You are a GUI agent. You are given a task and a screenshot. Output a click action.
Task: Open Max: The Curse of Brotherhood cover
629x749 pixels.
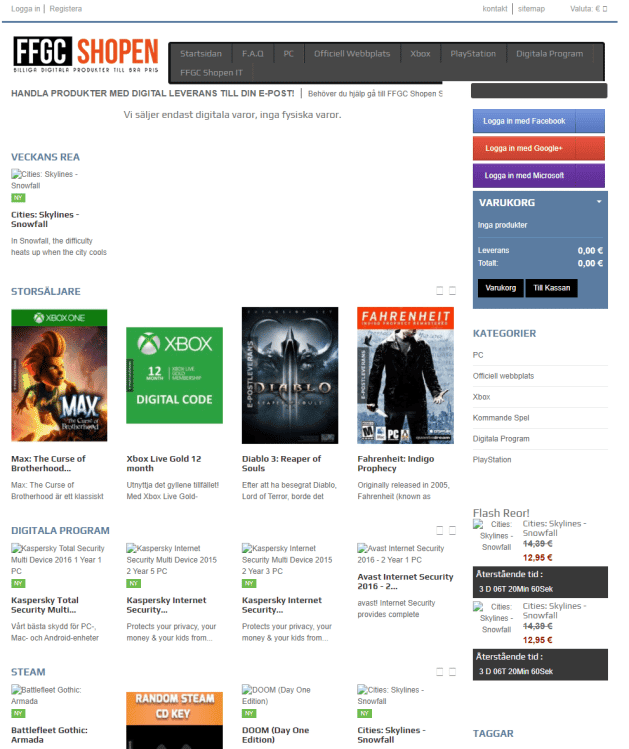coord(59,375)
